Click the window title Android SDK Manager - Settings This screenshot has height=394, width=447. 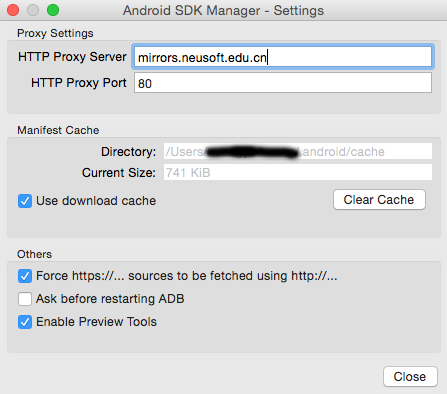(x=223, y=11)
